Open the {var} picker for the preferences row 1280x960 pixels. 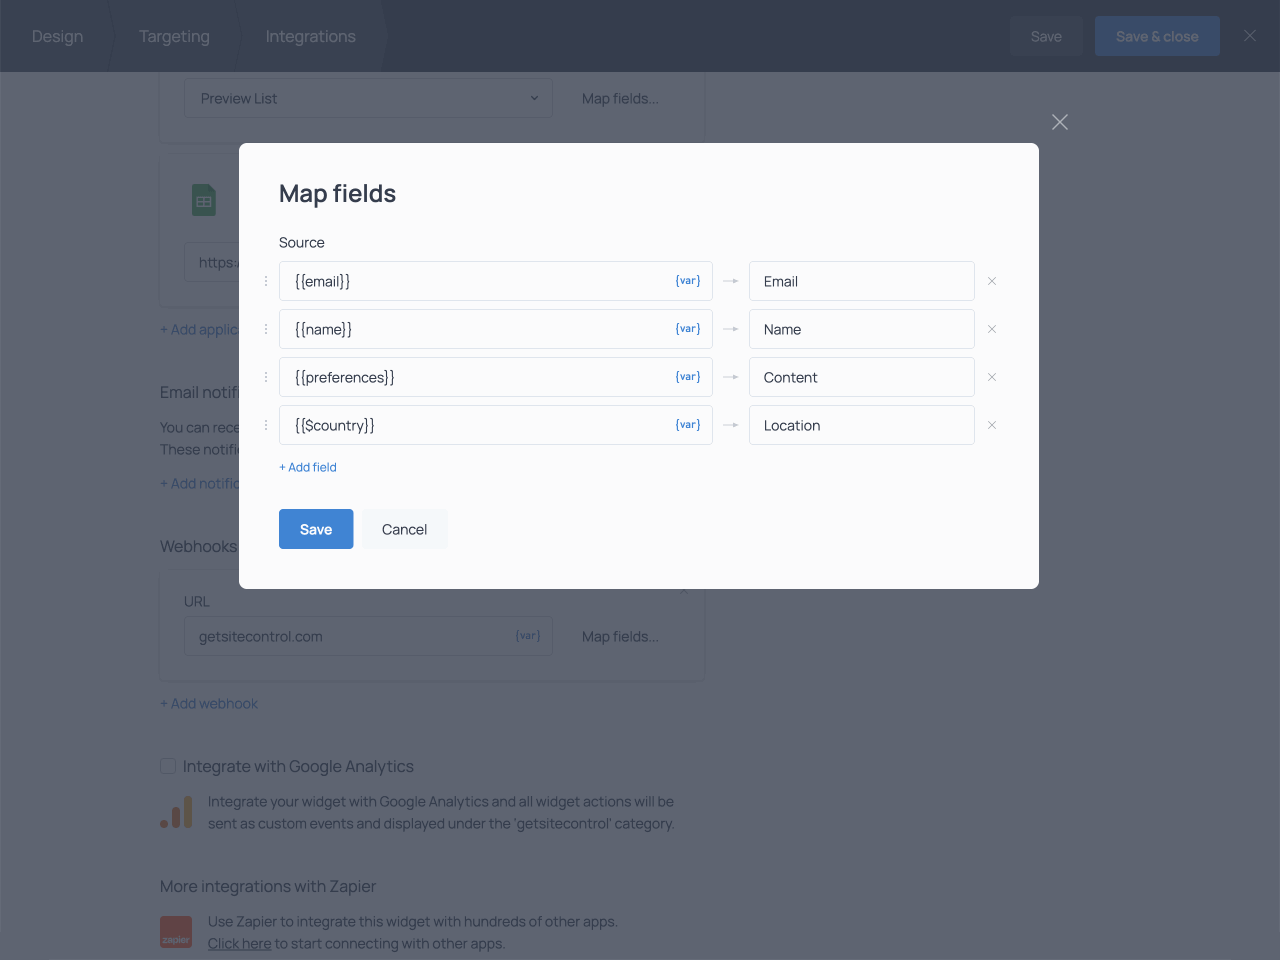click(688, 377)
